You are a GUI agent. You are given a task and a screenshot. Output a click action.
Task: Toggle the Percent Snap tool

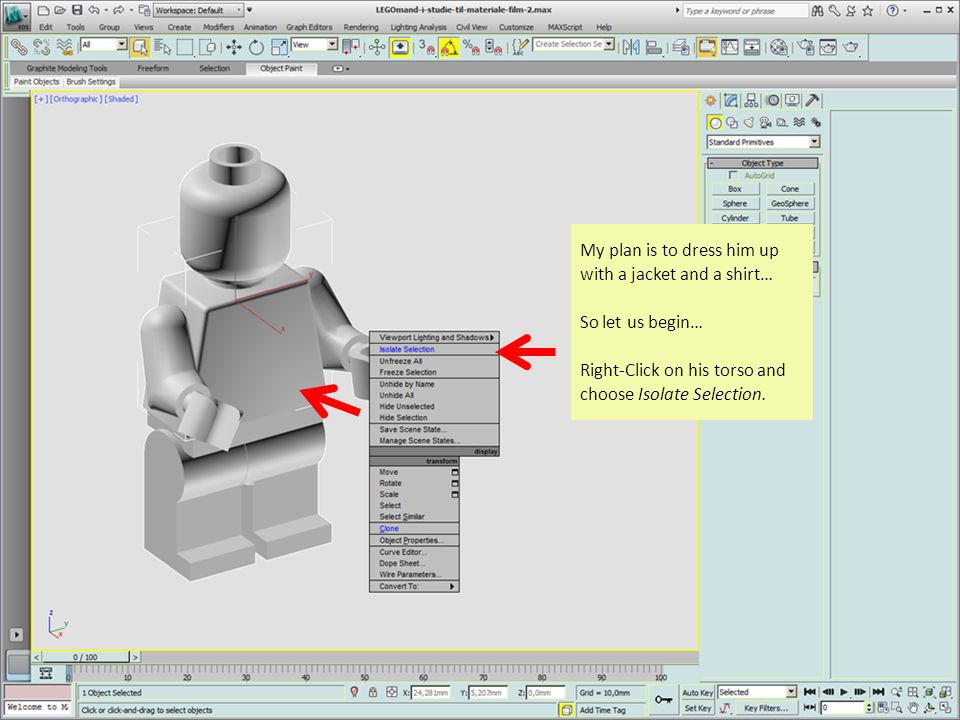[x=471, y=47]
